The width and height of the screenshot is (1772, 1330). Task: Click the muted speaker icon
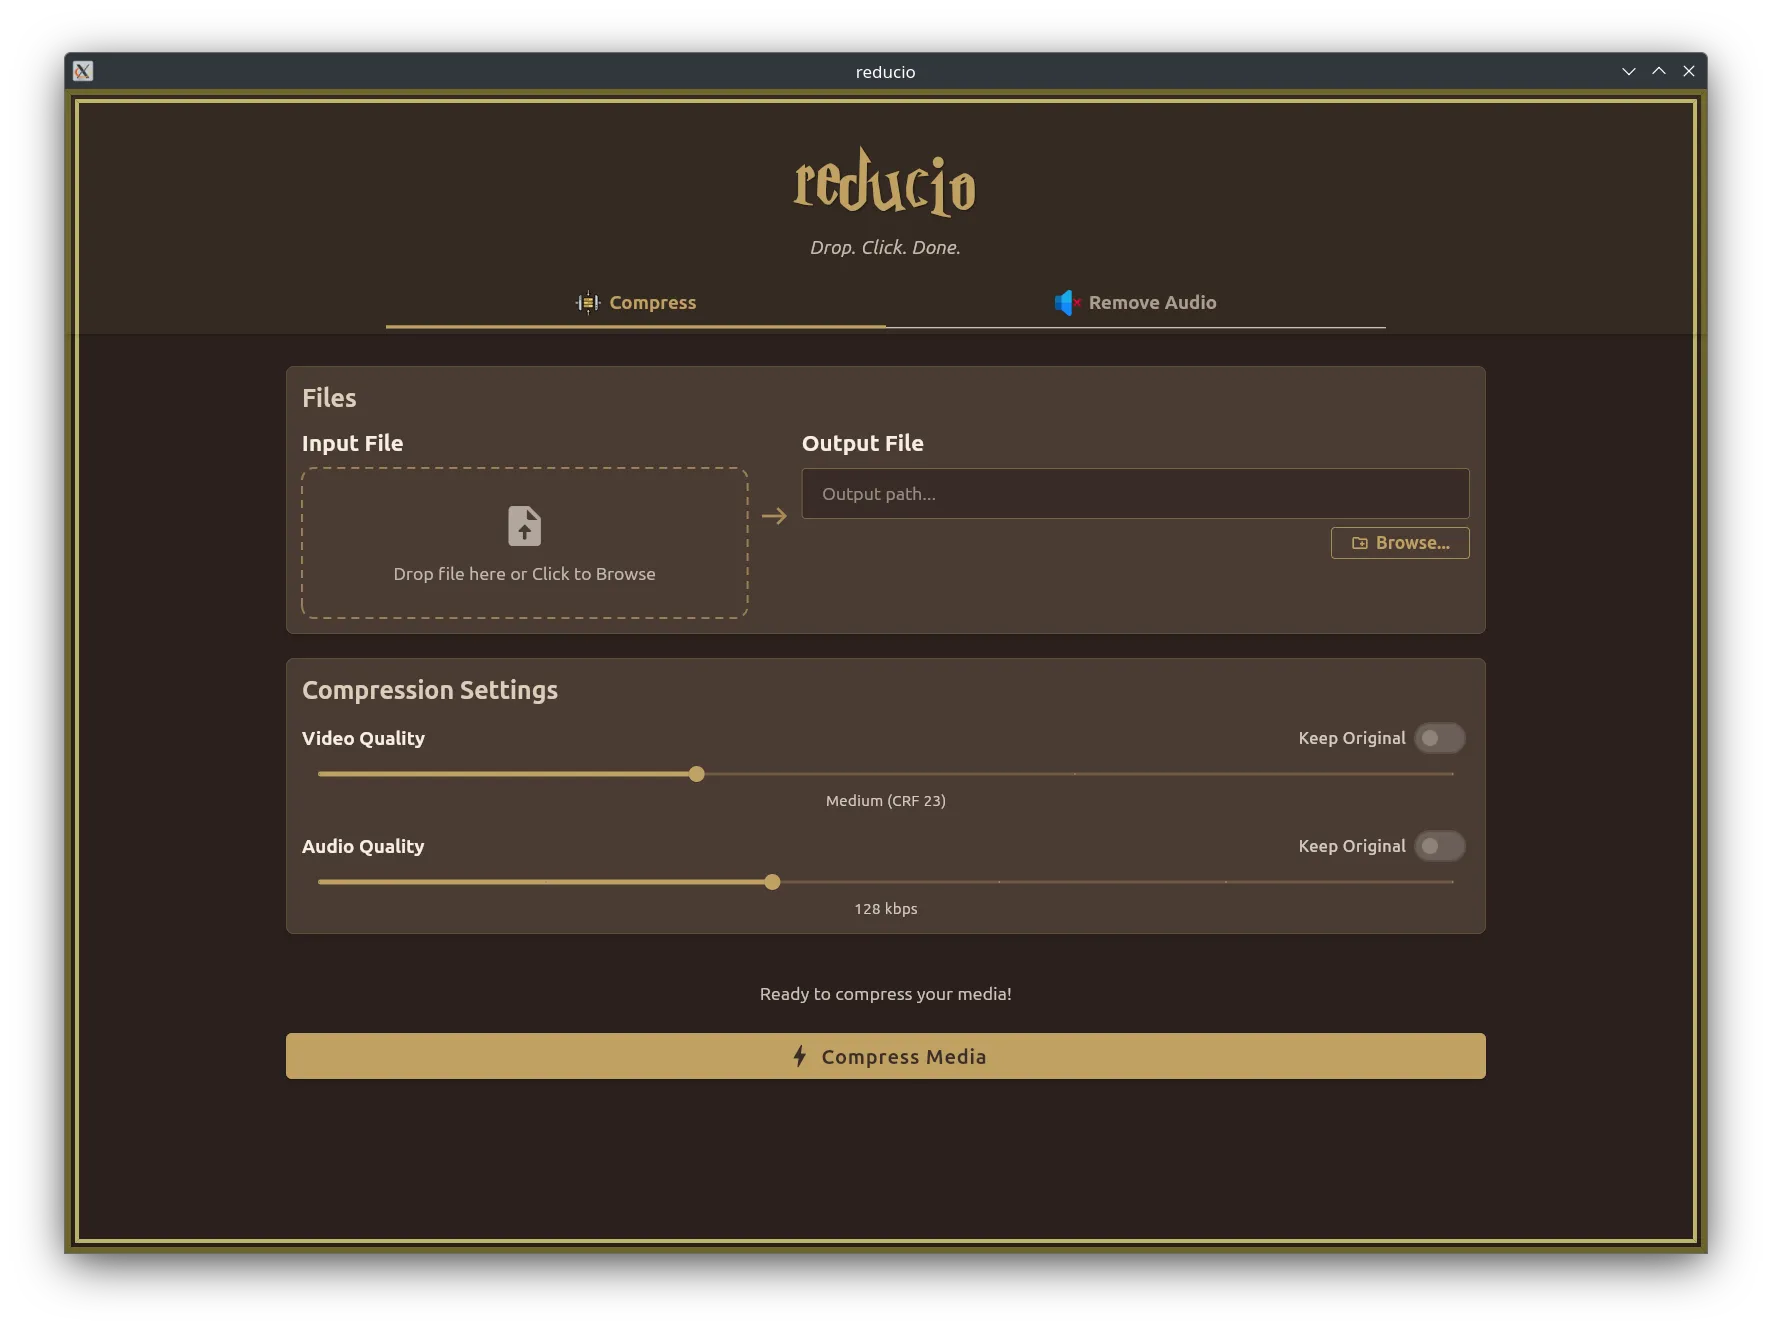point(1067,302)
